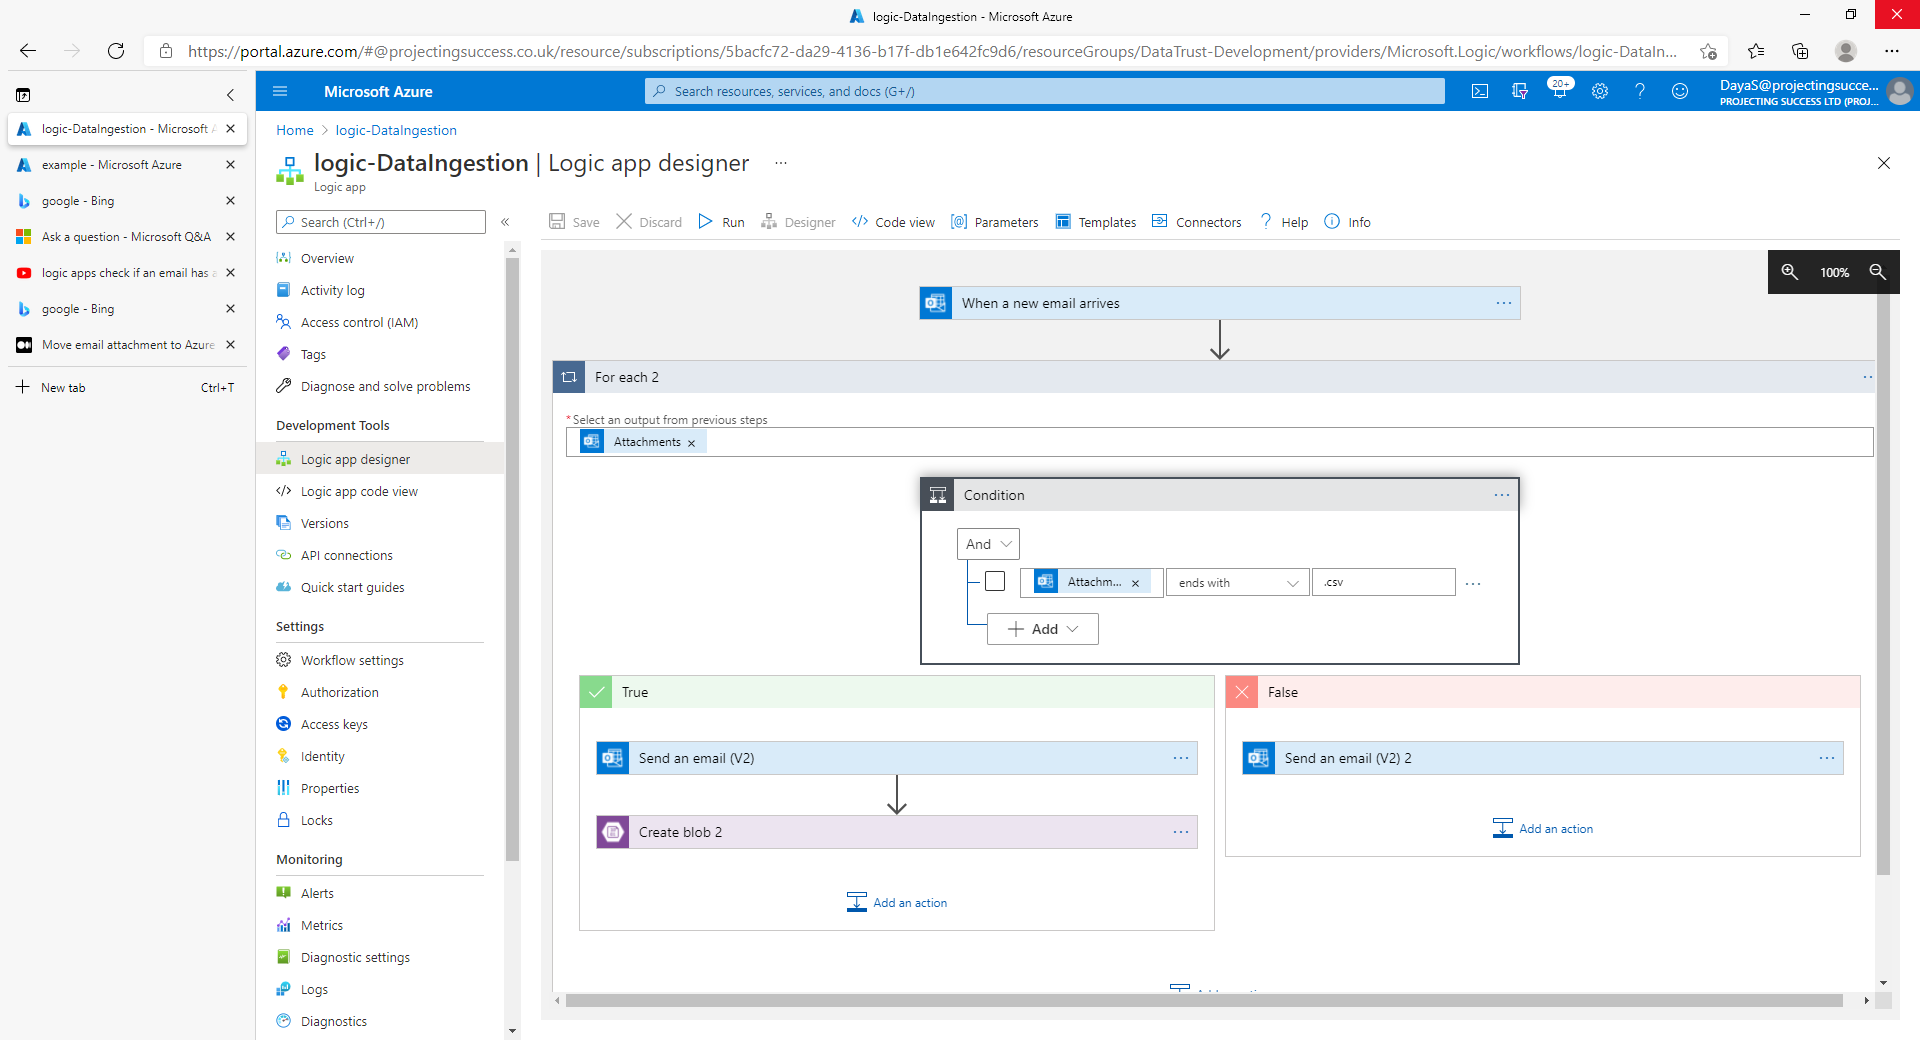This screenshot has height=1040, width=1920.
Task: Click Add an action in True branch
Action: [x=897, y=902]
